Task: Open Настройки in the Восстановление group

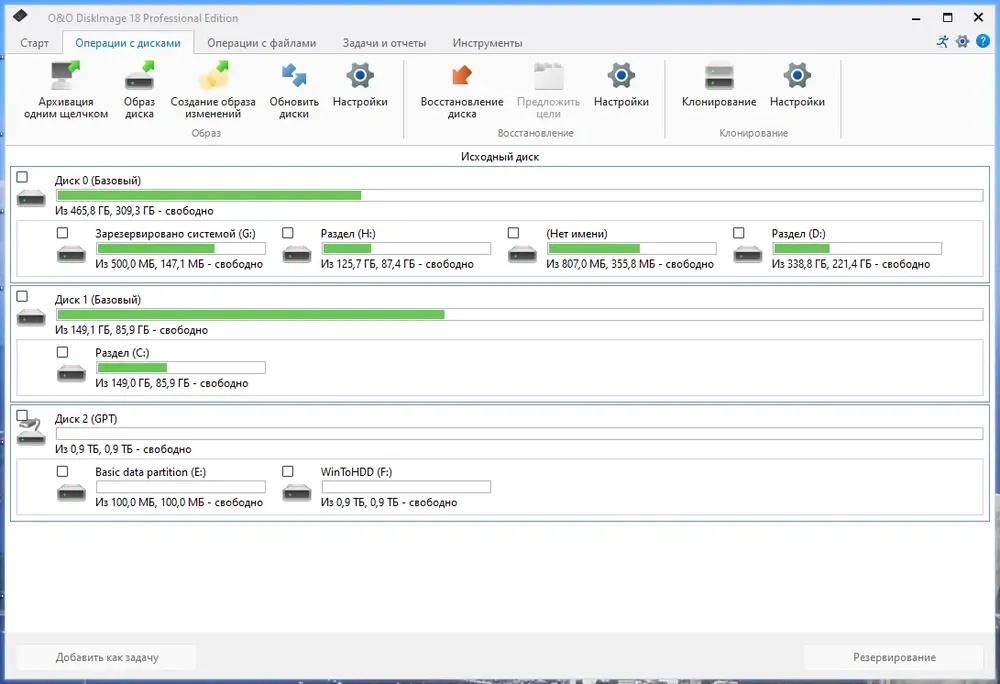Action: pyautogui.click(x=621, y=84)
